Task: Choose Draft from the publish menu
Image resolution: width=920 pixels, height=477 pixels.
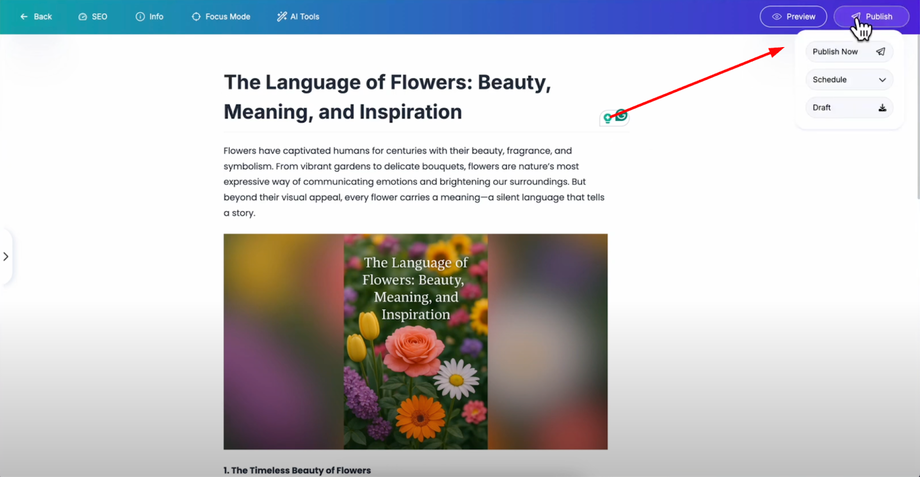Action: click(x=823, y=108)
